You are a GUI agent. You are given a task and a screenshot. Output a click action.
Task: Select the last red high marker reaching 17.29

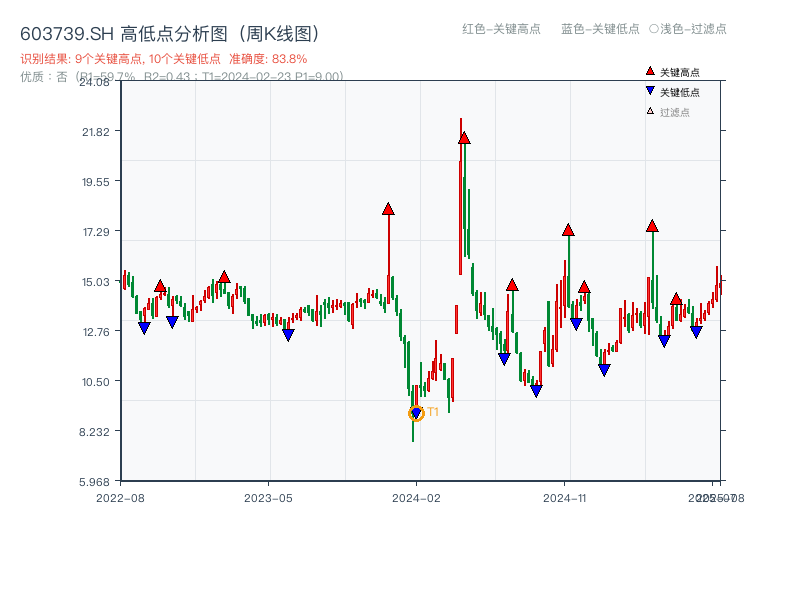pos(652,226)
